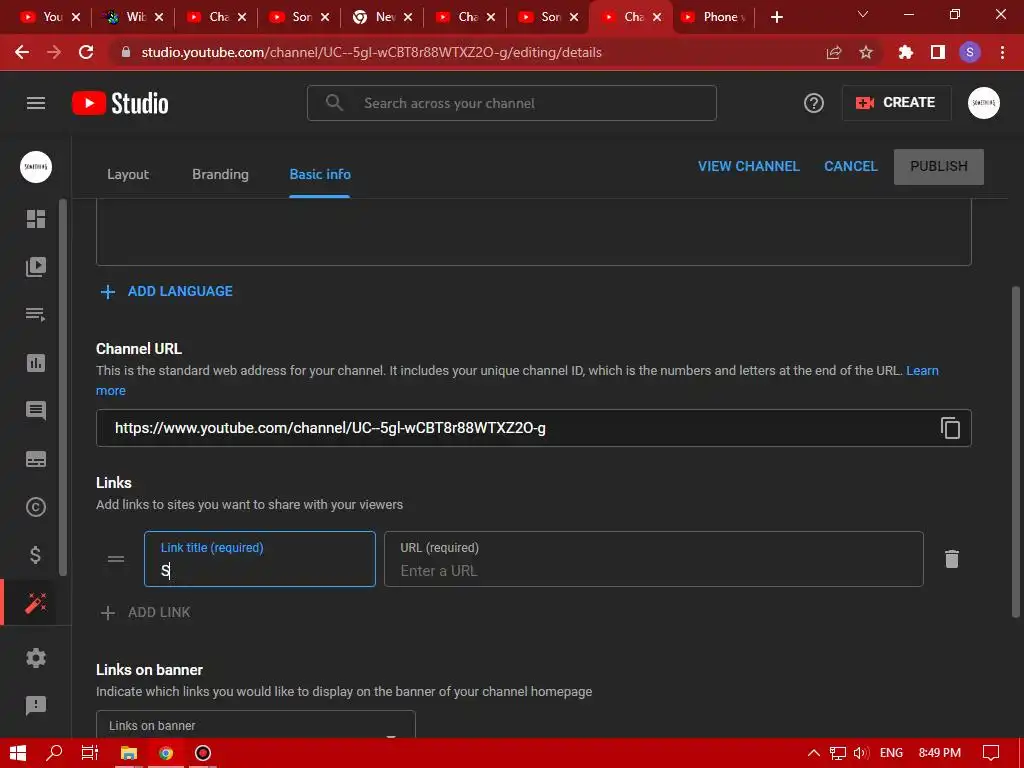The image size is (1024, 768).
Task: Open Chrome three-dot menu
Action: 1002,52
